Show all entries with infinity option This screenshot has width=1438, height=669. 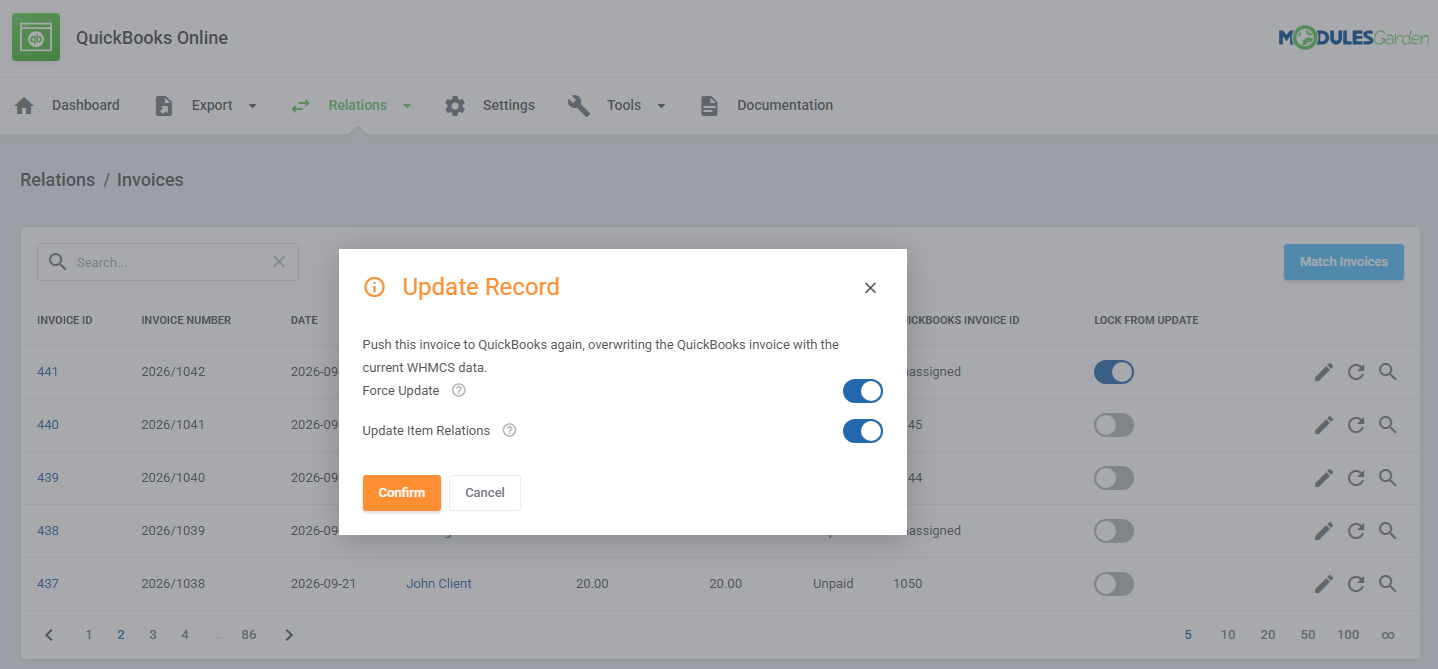coord(1388,635)
